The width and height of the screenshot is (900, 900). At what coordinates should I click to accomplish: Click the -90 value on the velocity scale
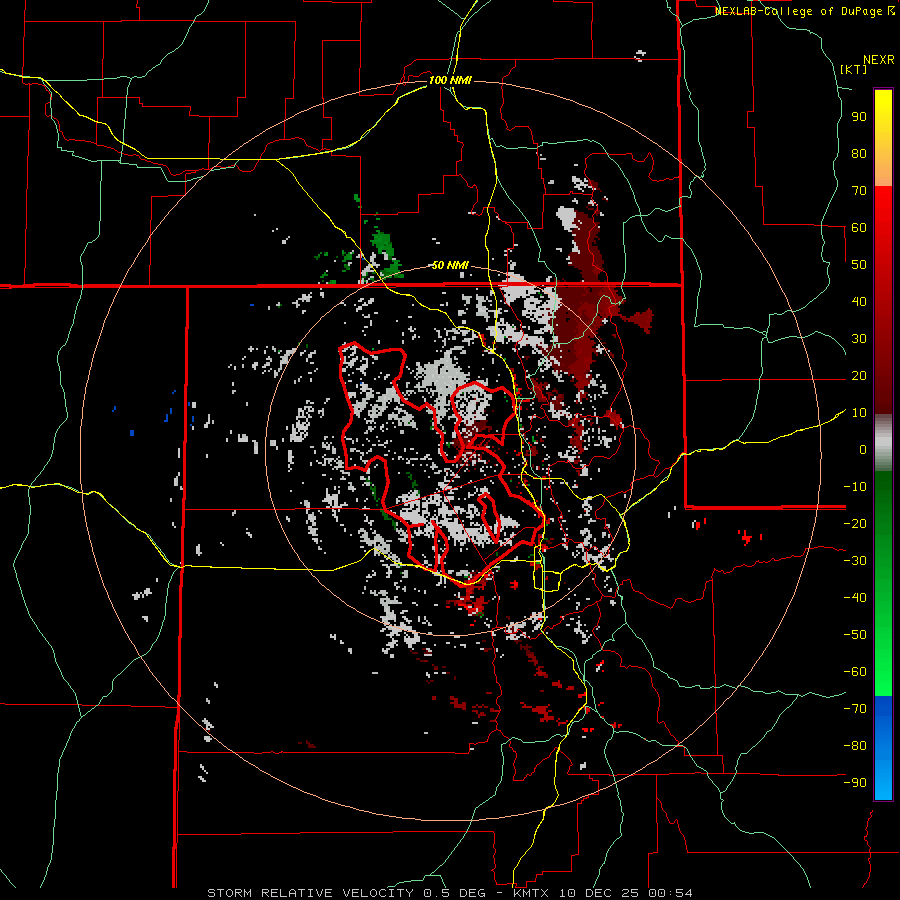pos(855,783)
